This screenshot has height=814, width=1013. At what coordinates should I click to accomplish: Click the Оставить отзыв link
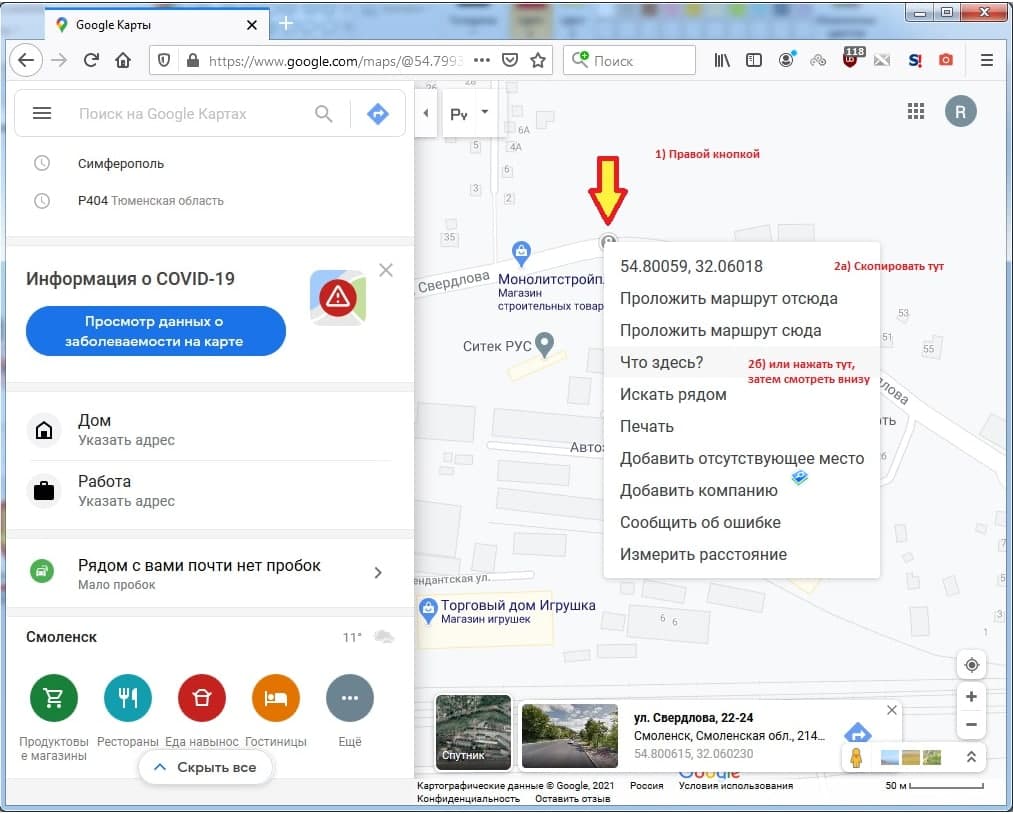coord(572,799)
